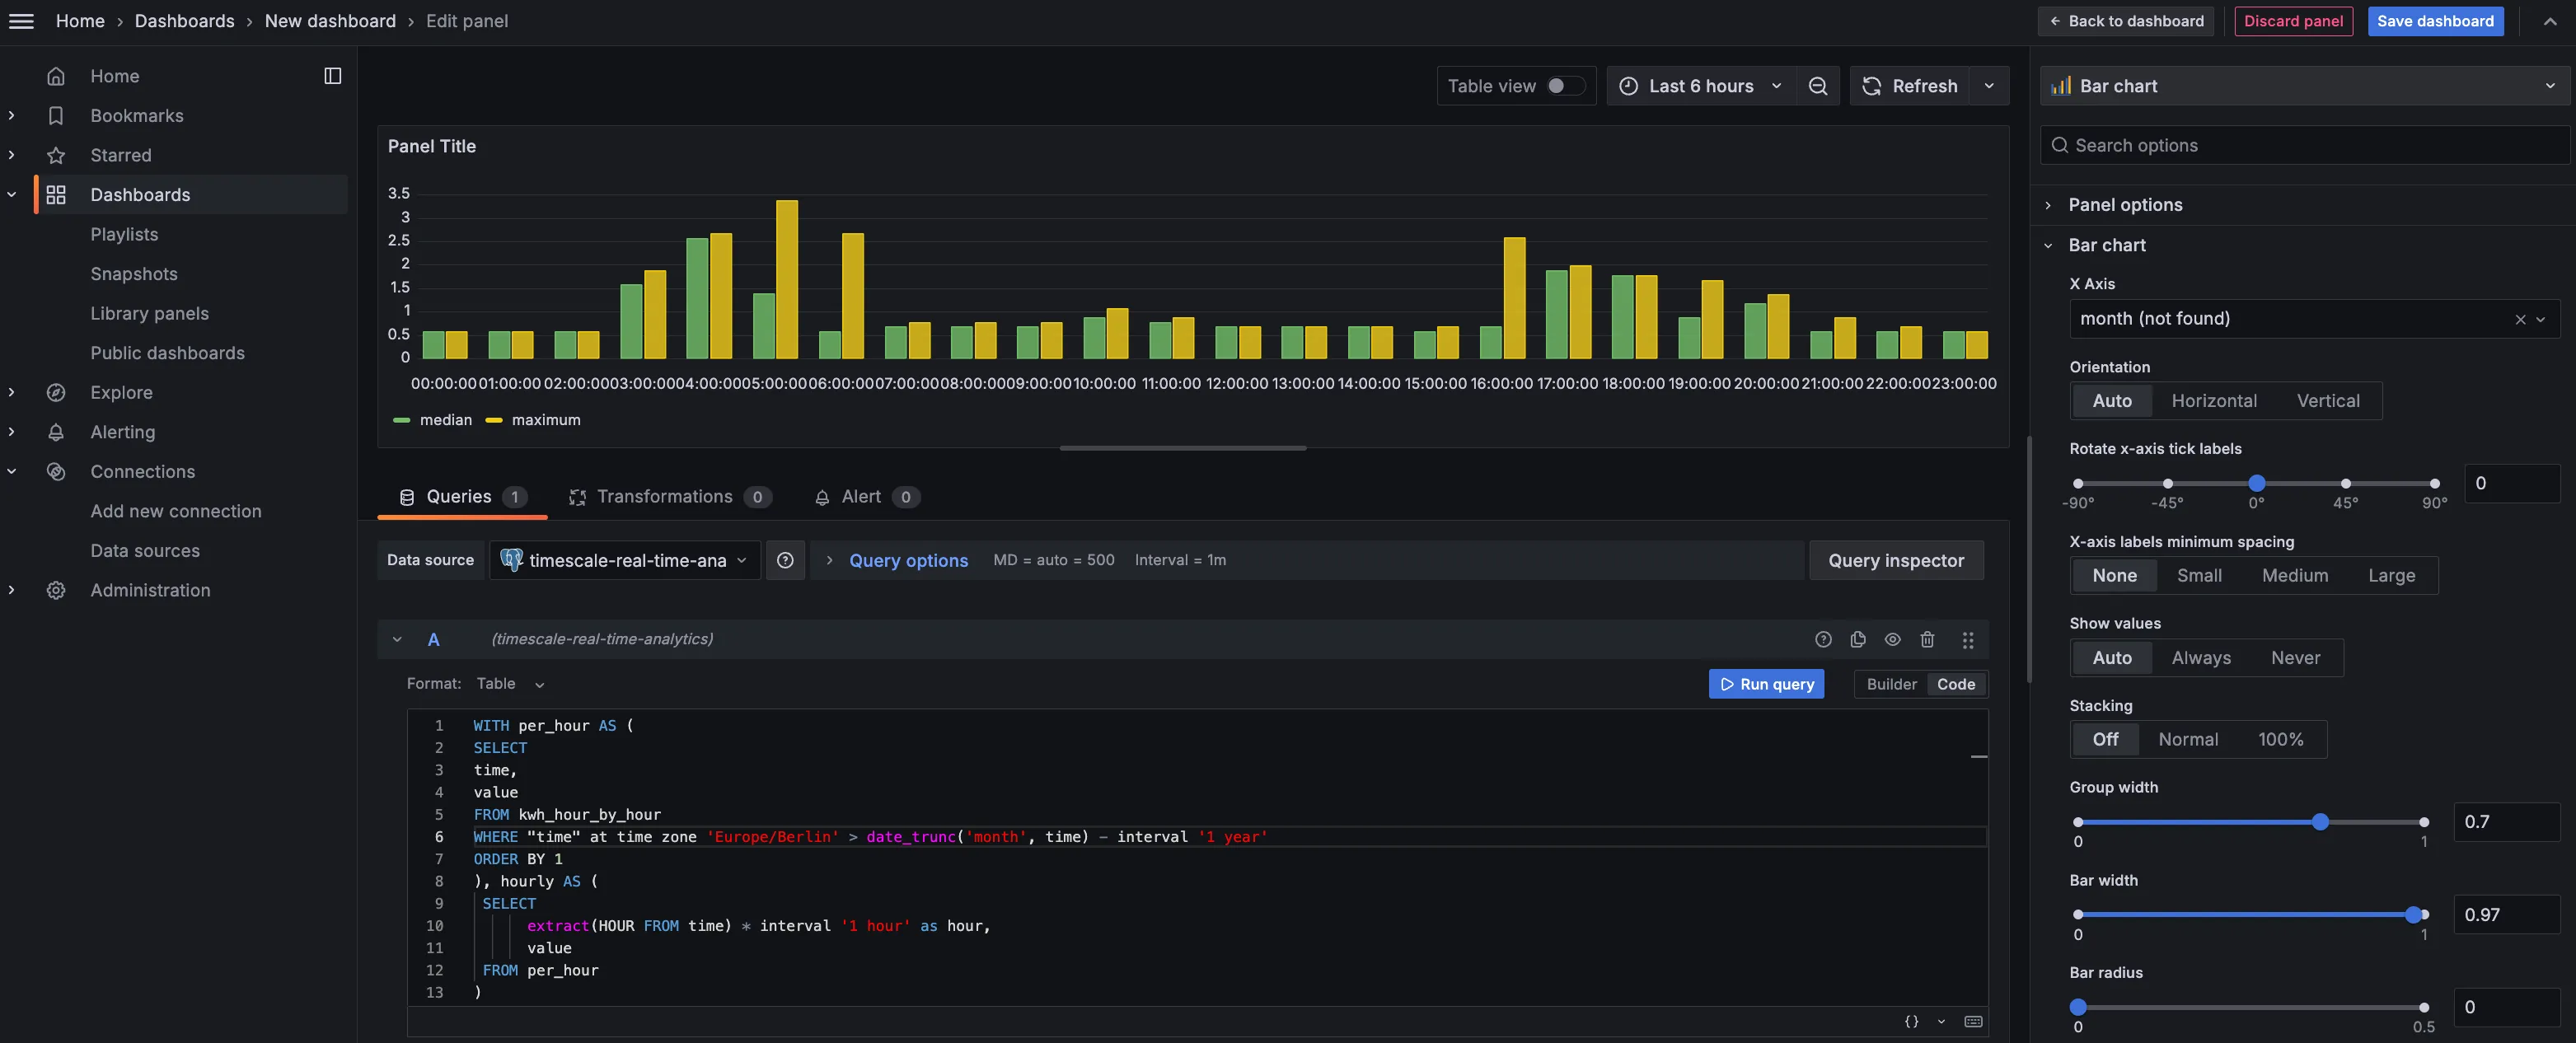Set Stacking to 100%
2576x1043 pixels.
pyautogui.click(x=2280, y=740)
